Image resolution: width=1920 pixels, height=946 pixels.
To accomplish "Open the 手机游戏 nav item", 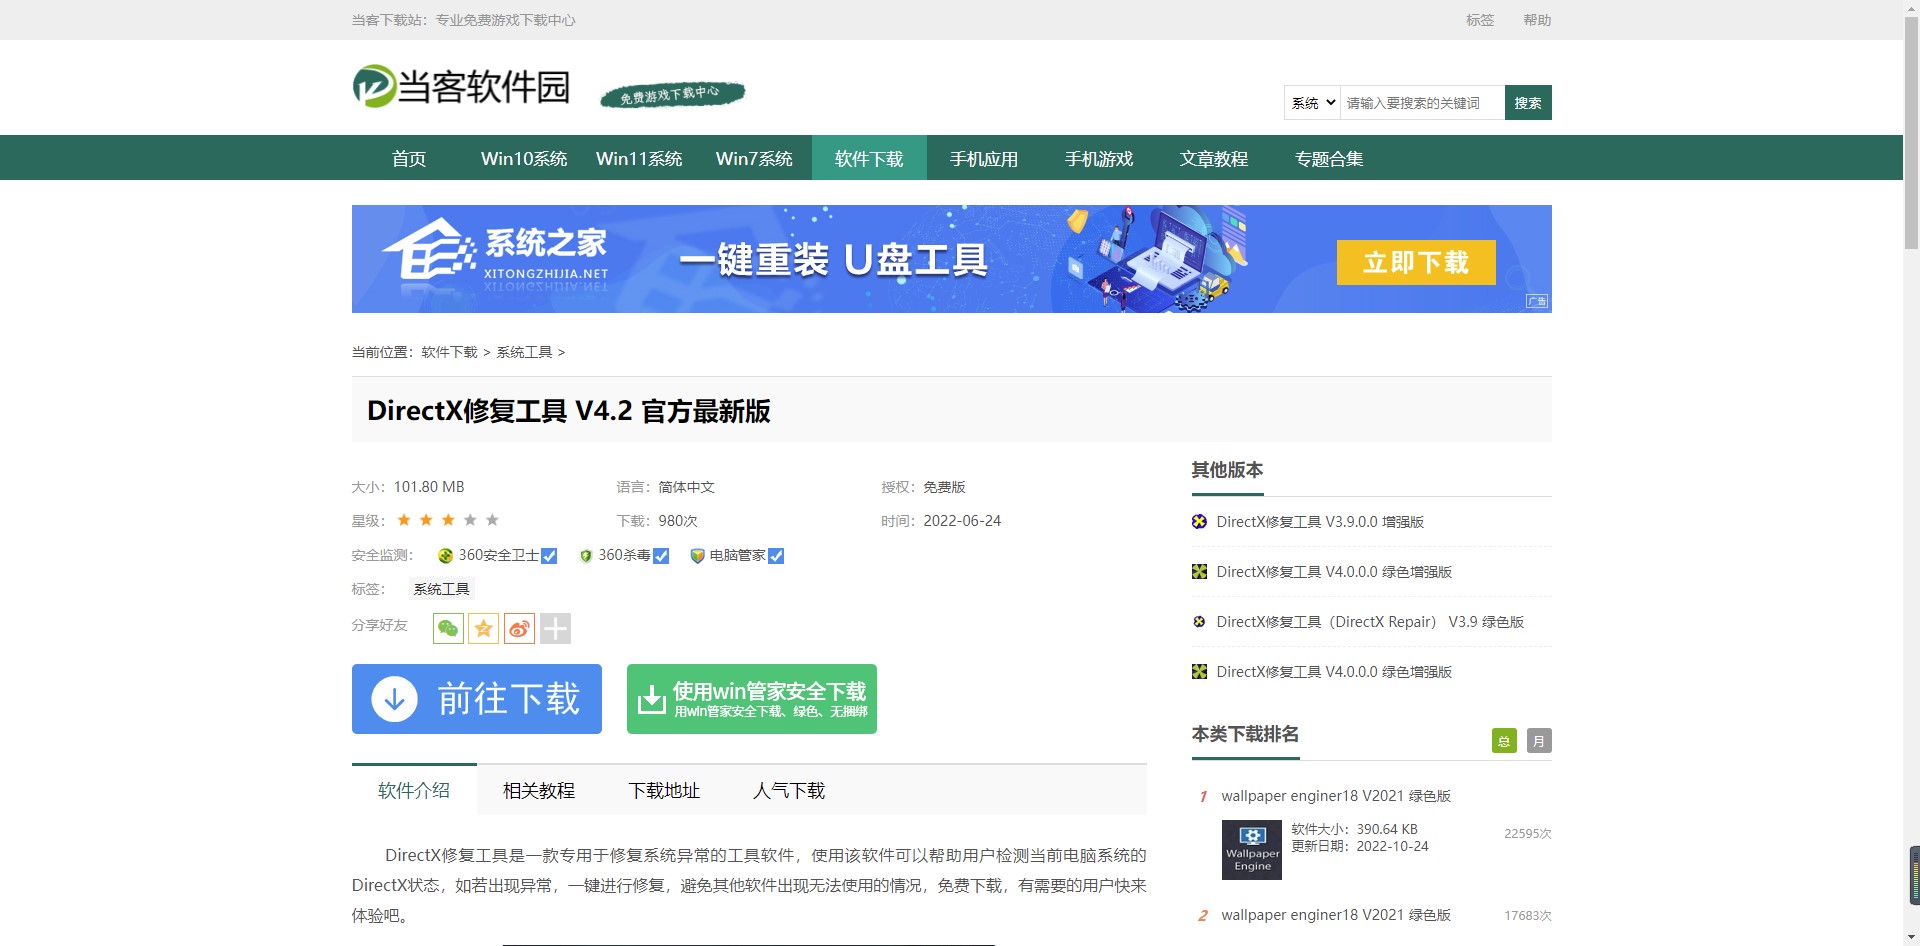I will pyautogui.click(x=1099, y=158).
